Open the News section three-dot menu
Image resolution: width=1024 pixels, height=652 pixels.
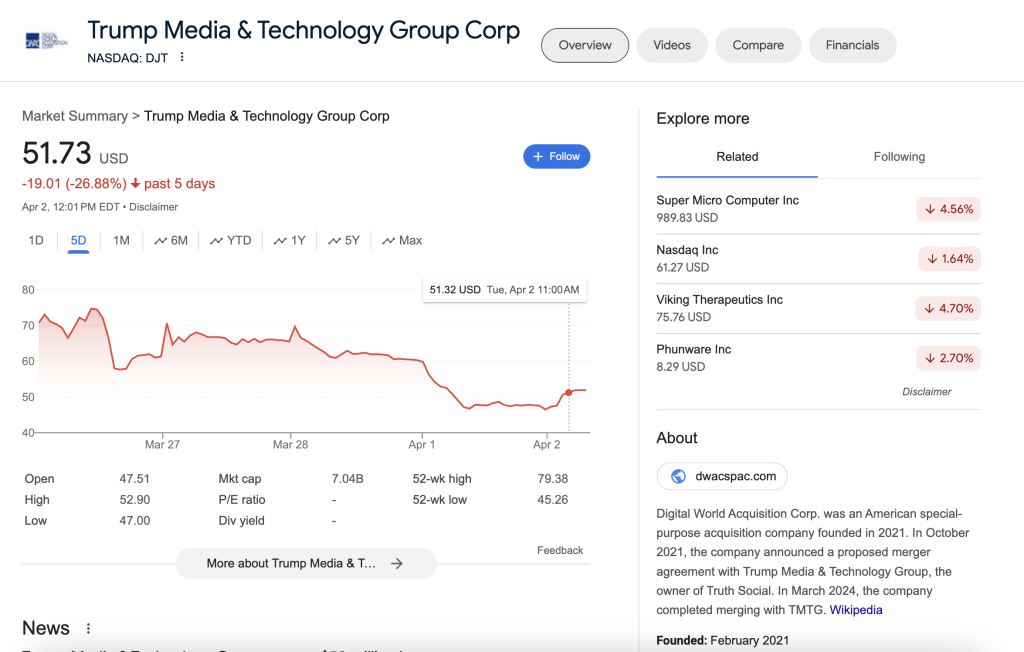(x=88, y=628)
